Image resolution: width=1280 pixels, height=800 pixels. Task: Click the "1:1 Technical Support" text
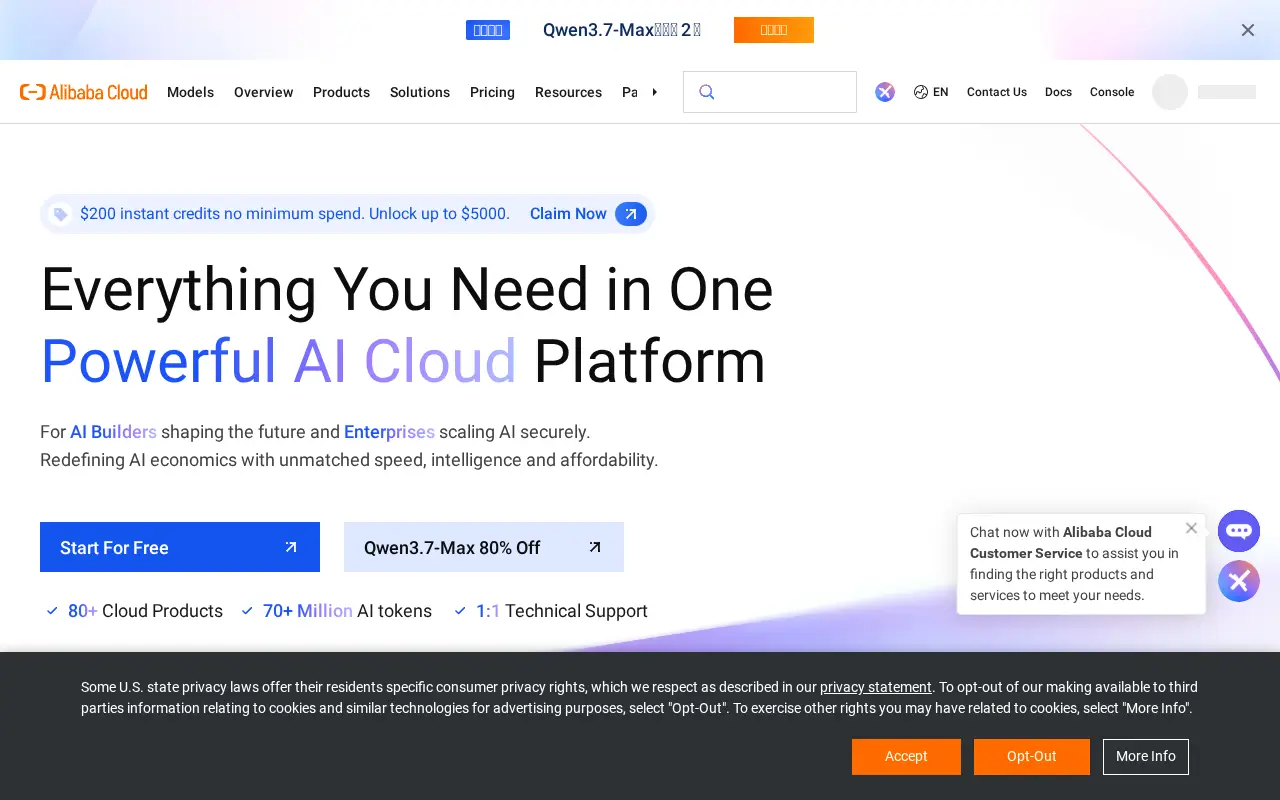tap(562, 611)
